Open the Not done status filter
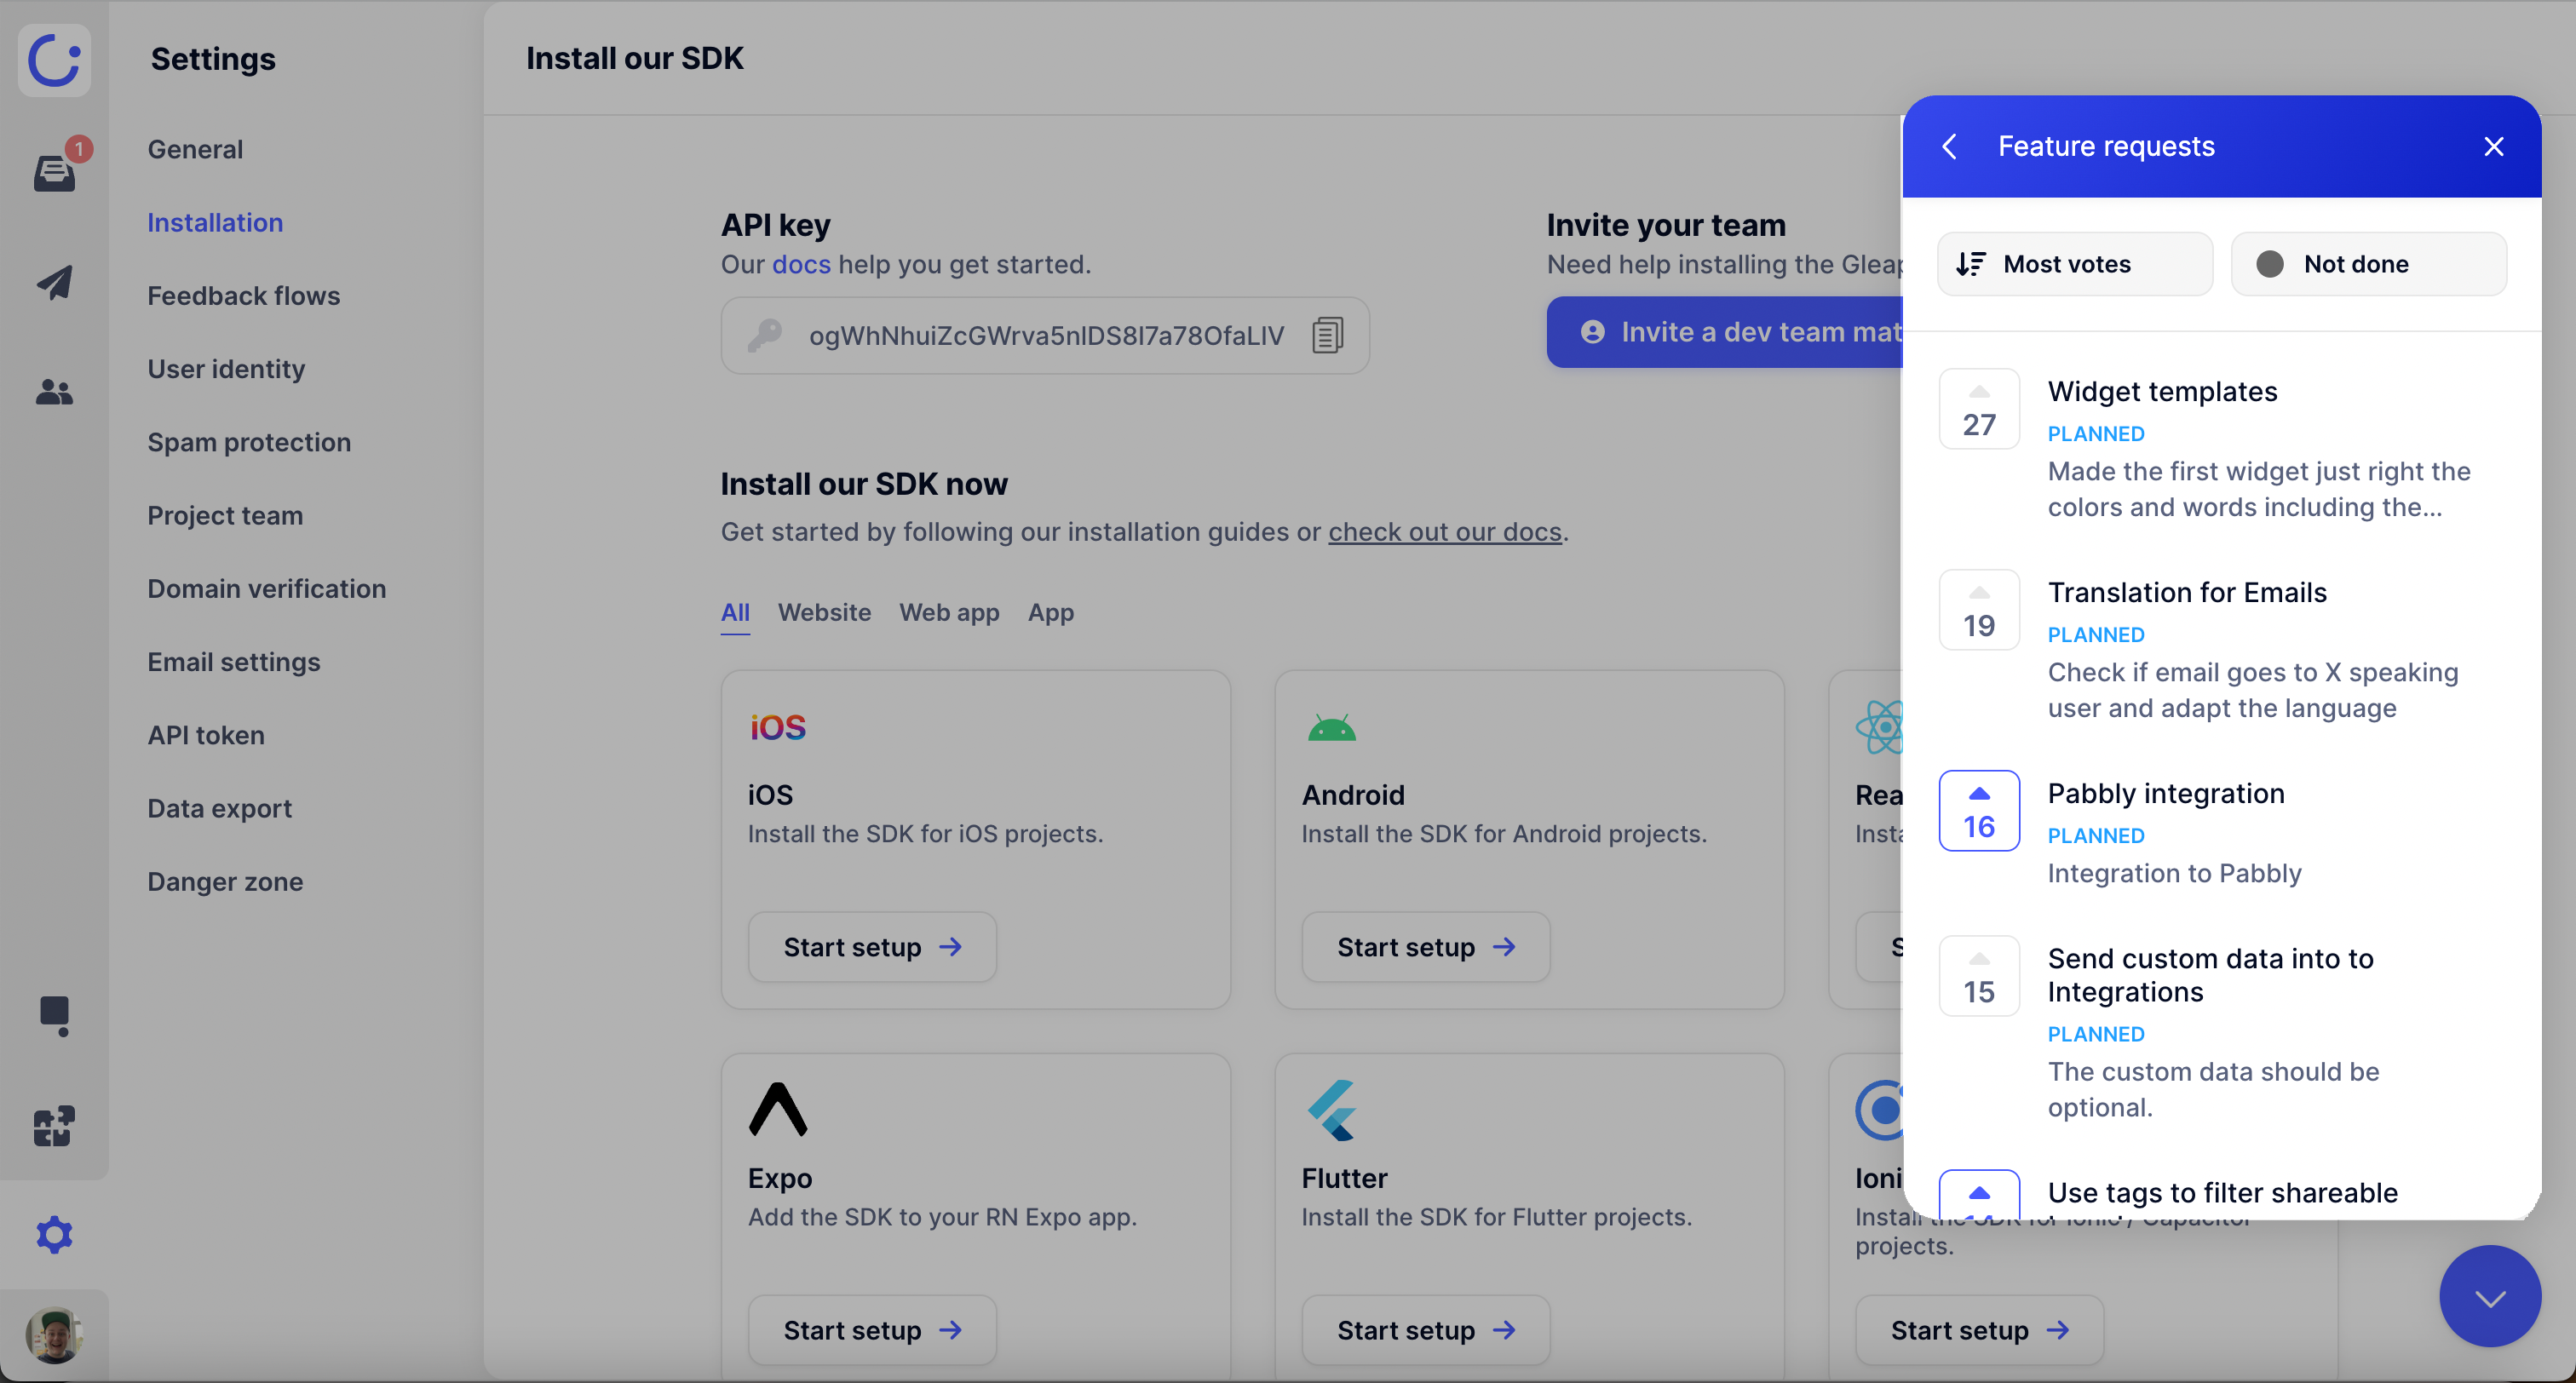Image resolution: width=2576 pixels, height=1383 pixels. click(2369, 263)
